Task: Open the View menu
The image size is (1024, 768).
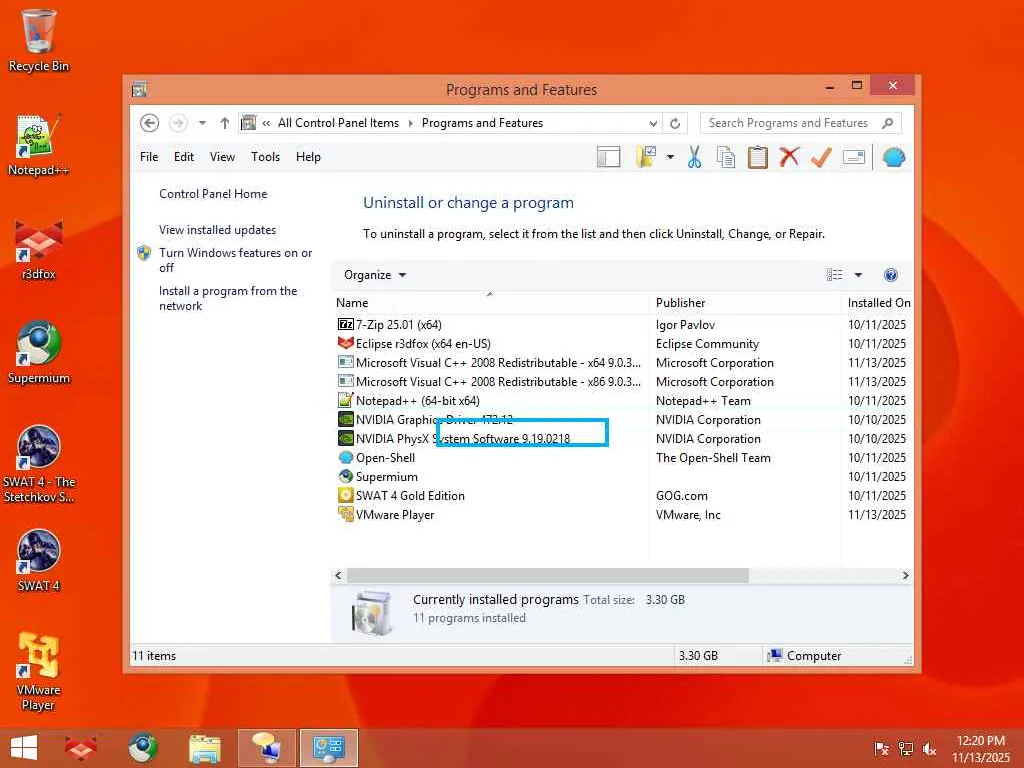Action: click(222, 157)
